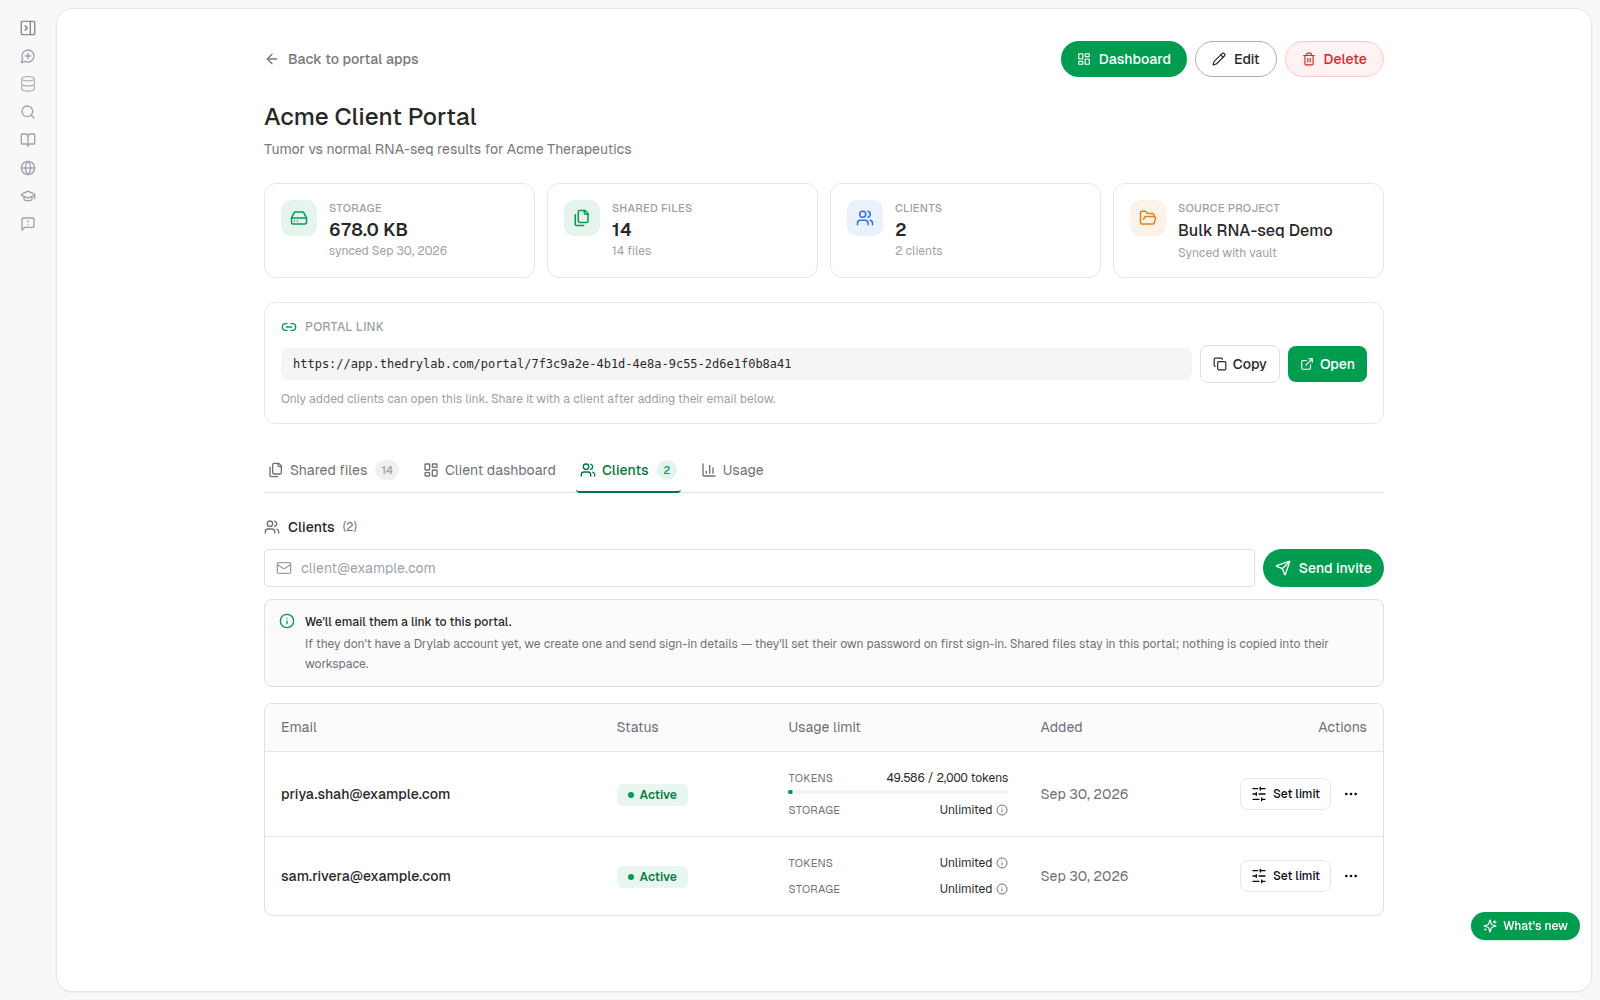The image size is (1600, 1000).
Task: Click Active status badge for priya
Action: [652, 795]
